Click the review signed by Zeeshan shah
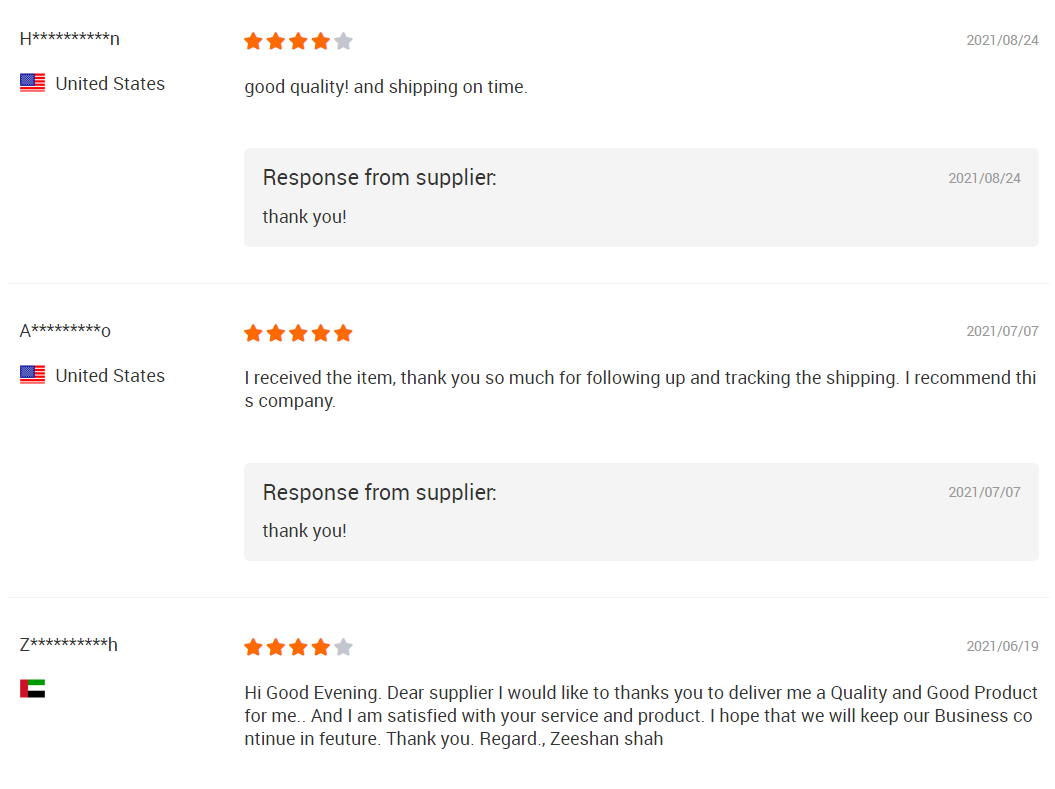1055x789 pixels. click(640, 716)
